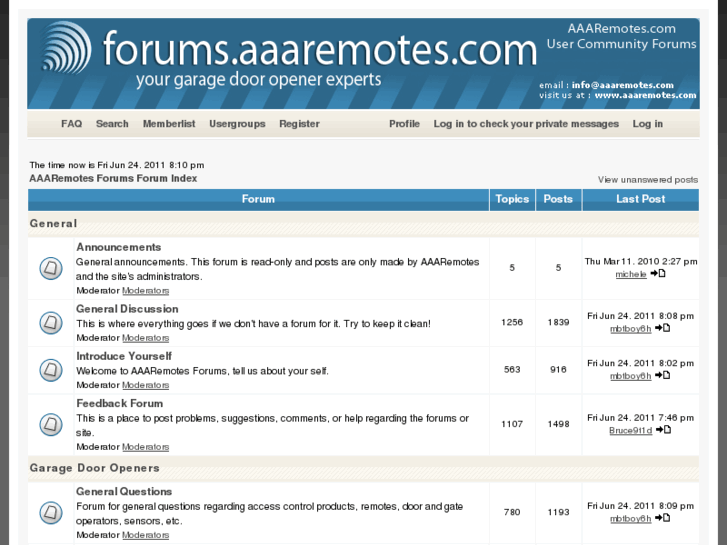Viewport: 727px width, 545px height.
Task: Open user michele's profile in Announcements row
Action: pos(631,275)
